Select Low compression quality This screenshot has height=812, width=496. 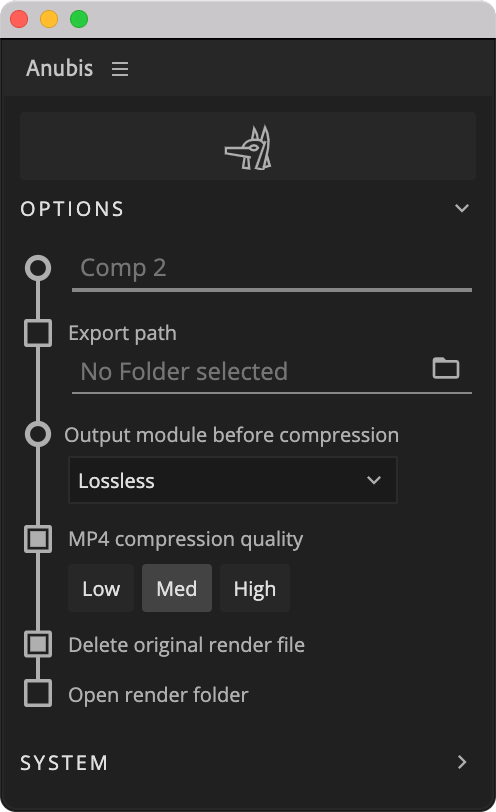point(101,588)
